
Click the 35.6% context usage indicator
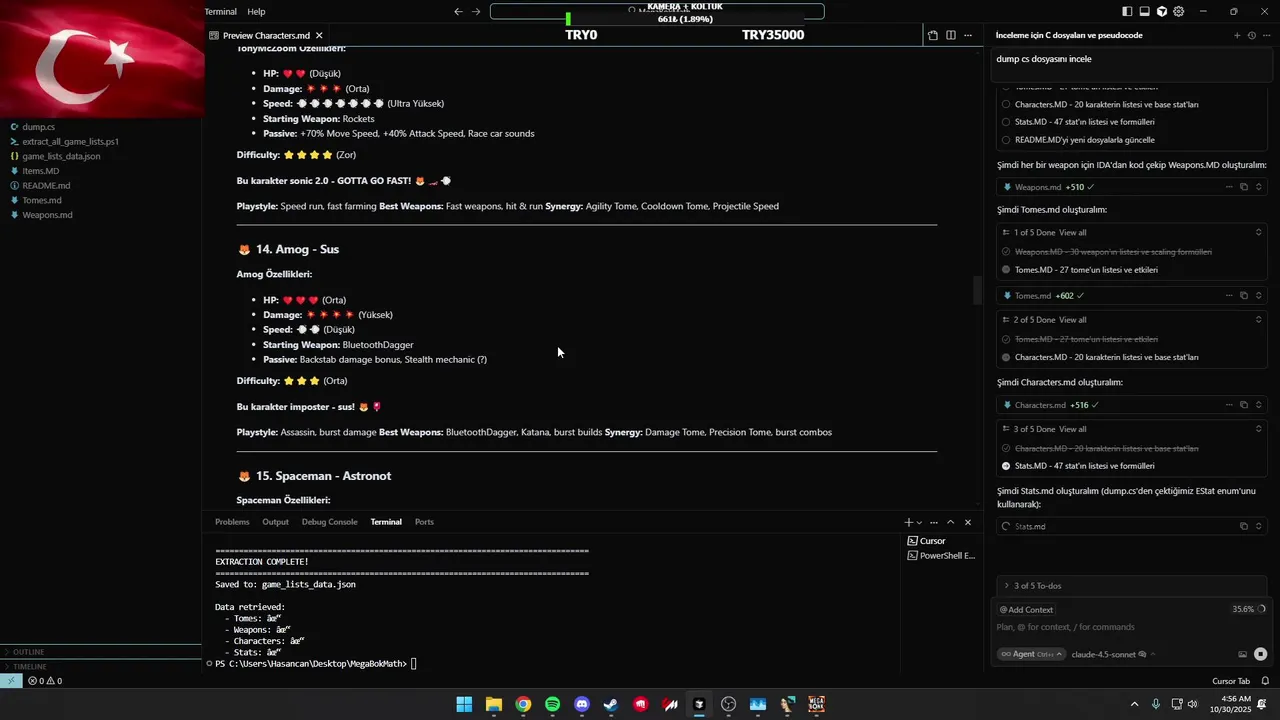click(x=1248, y=609)
